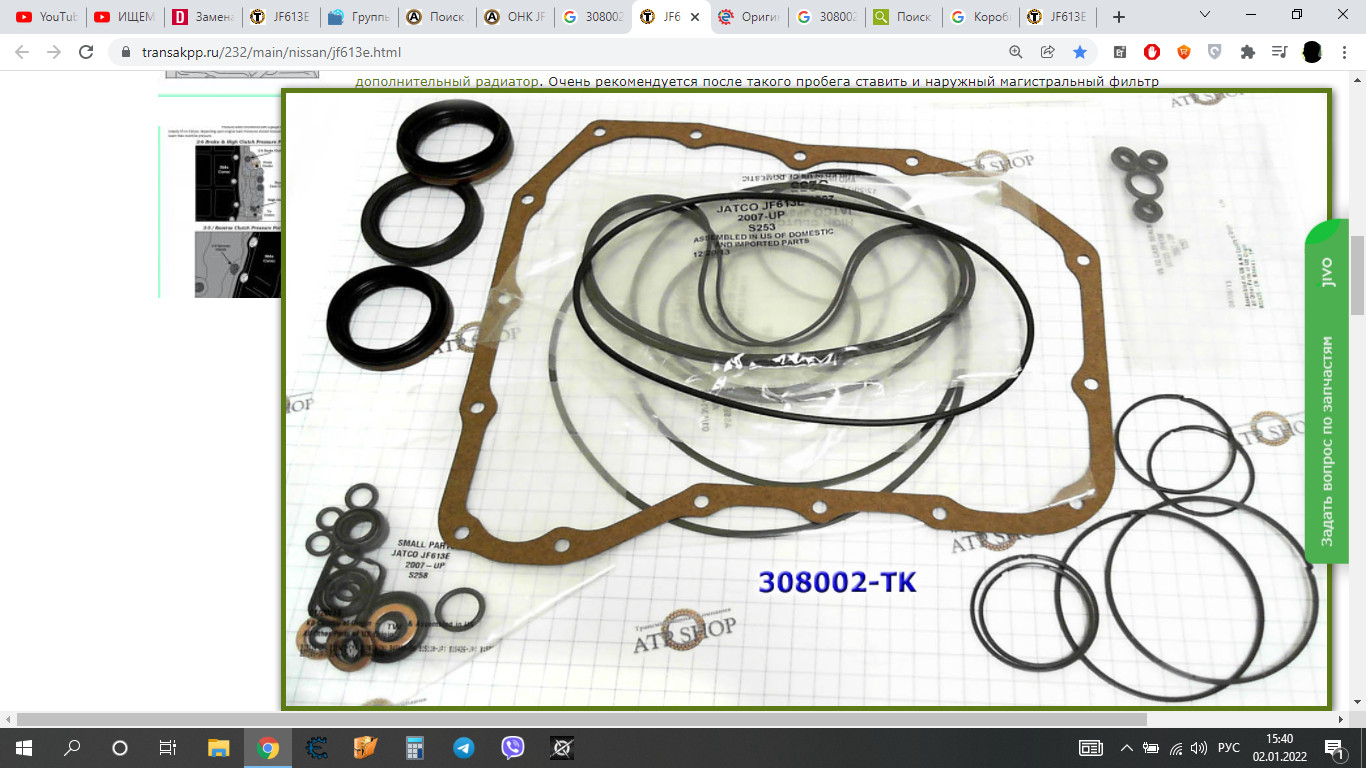This screenshot has width=1366, height=768.
Task: Open the Chrome three-dot menu
Action: click(1345, 52)
